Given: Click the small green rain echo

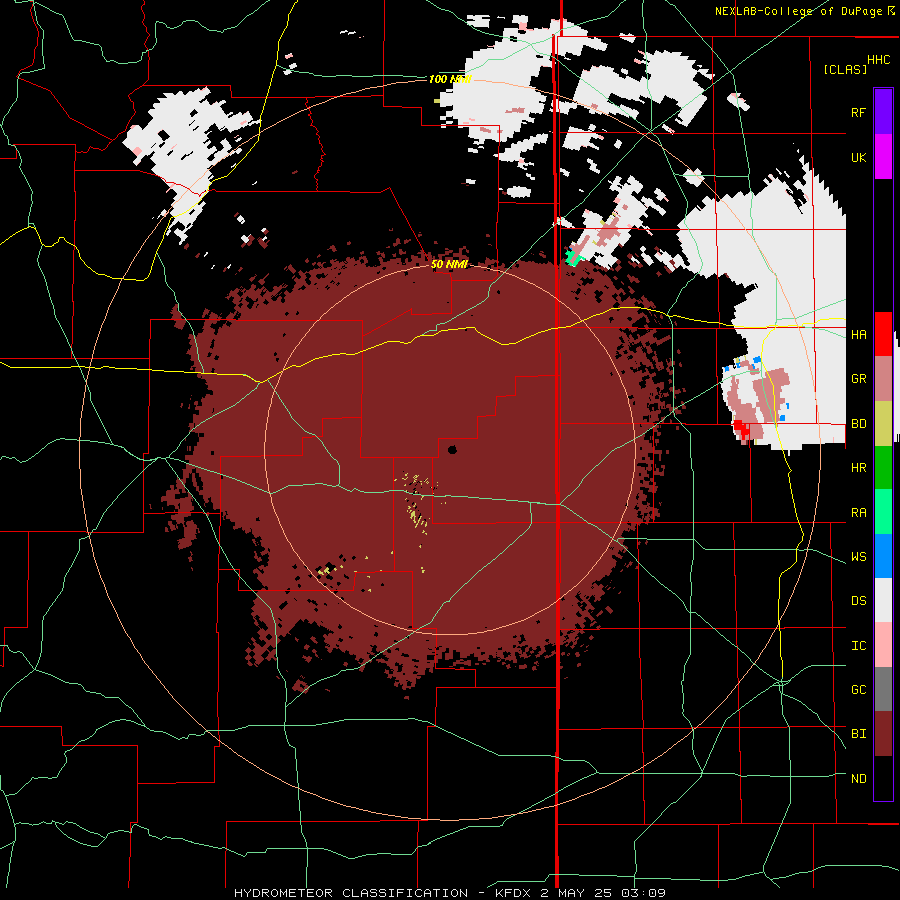Looking at the screenshot, I should pos(572,258).
